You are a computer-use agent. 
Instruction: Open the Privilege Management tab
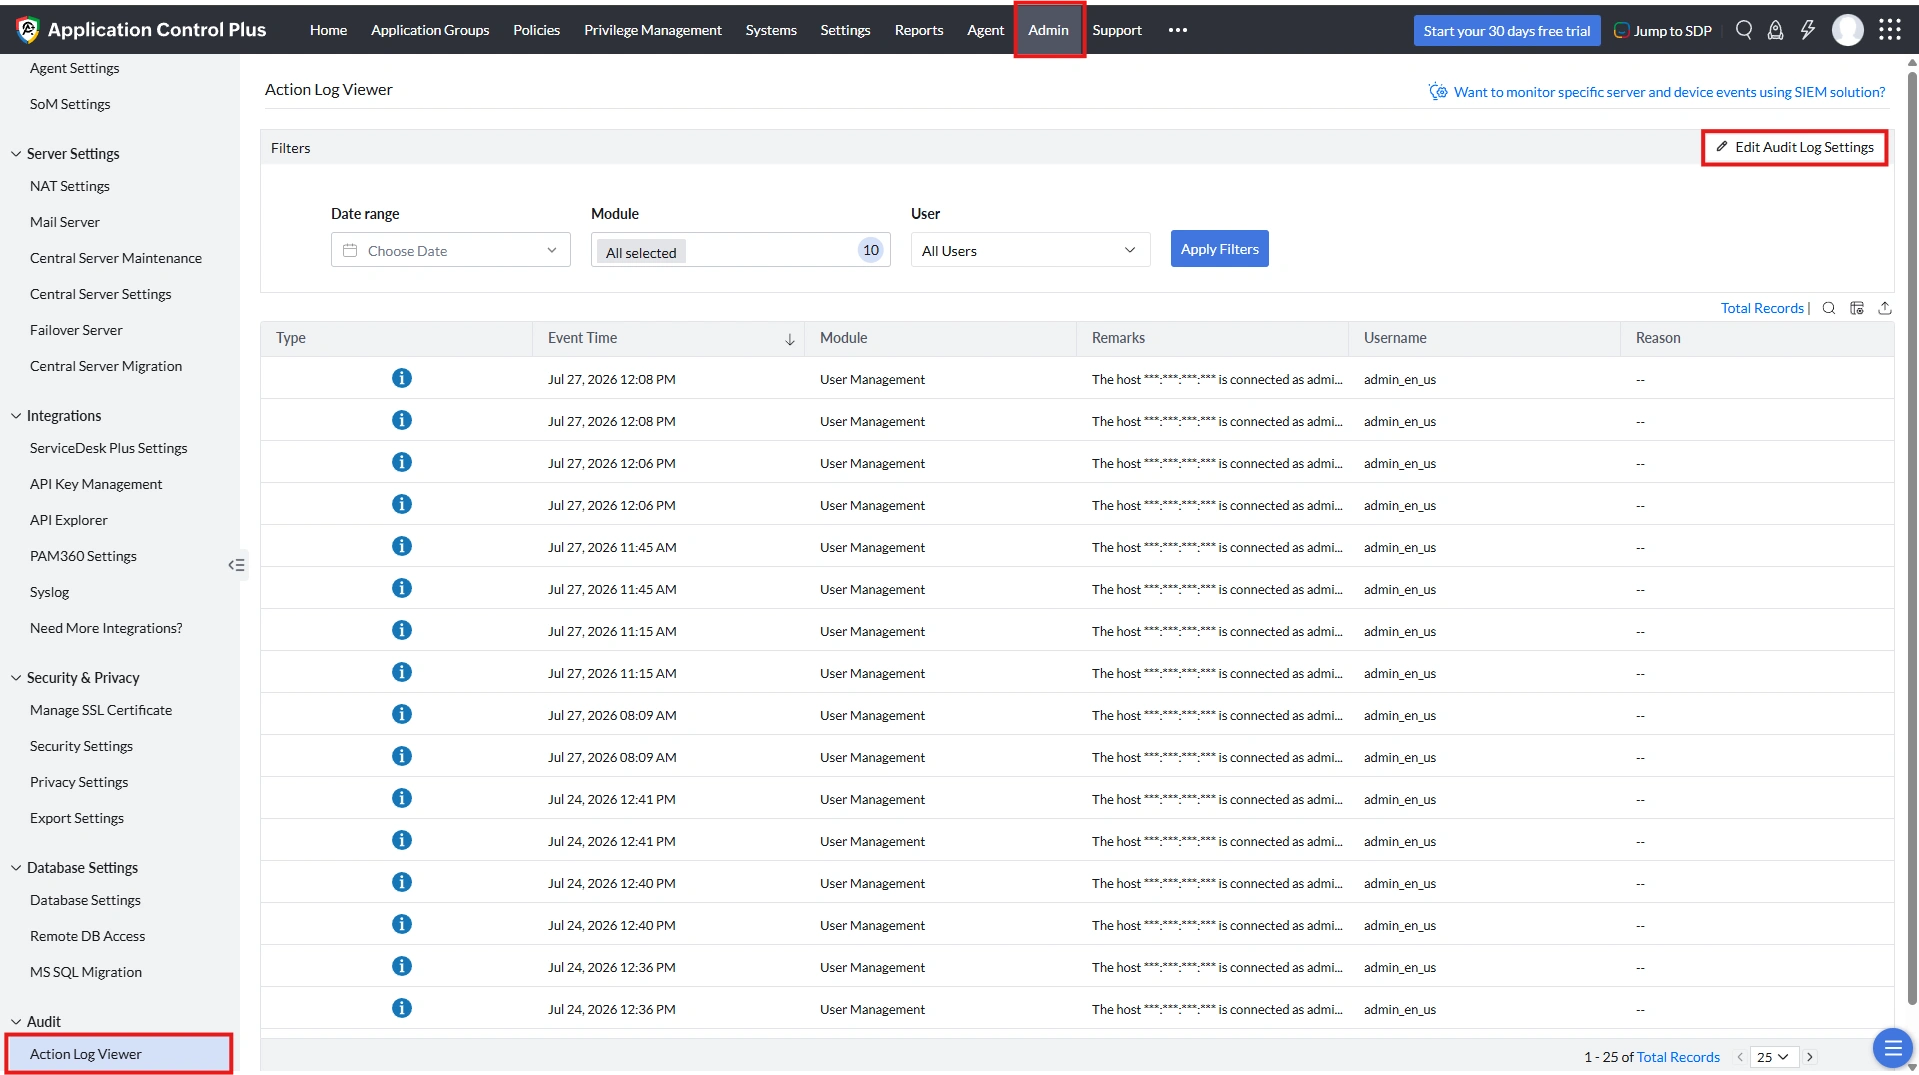[x=652, y=30]
